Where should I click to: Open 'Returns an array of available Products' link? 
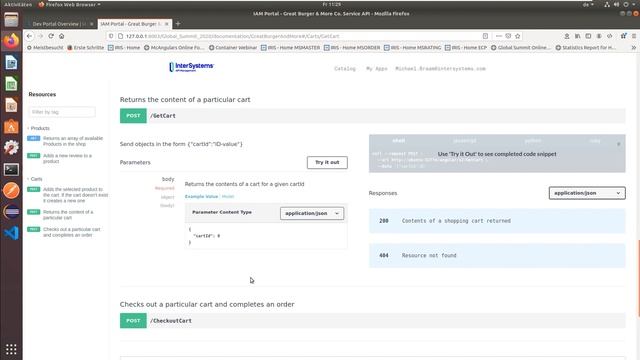click(x=65, y=141)
